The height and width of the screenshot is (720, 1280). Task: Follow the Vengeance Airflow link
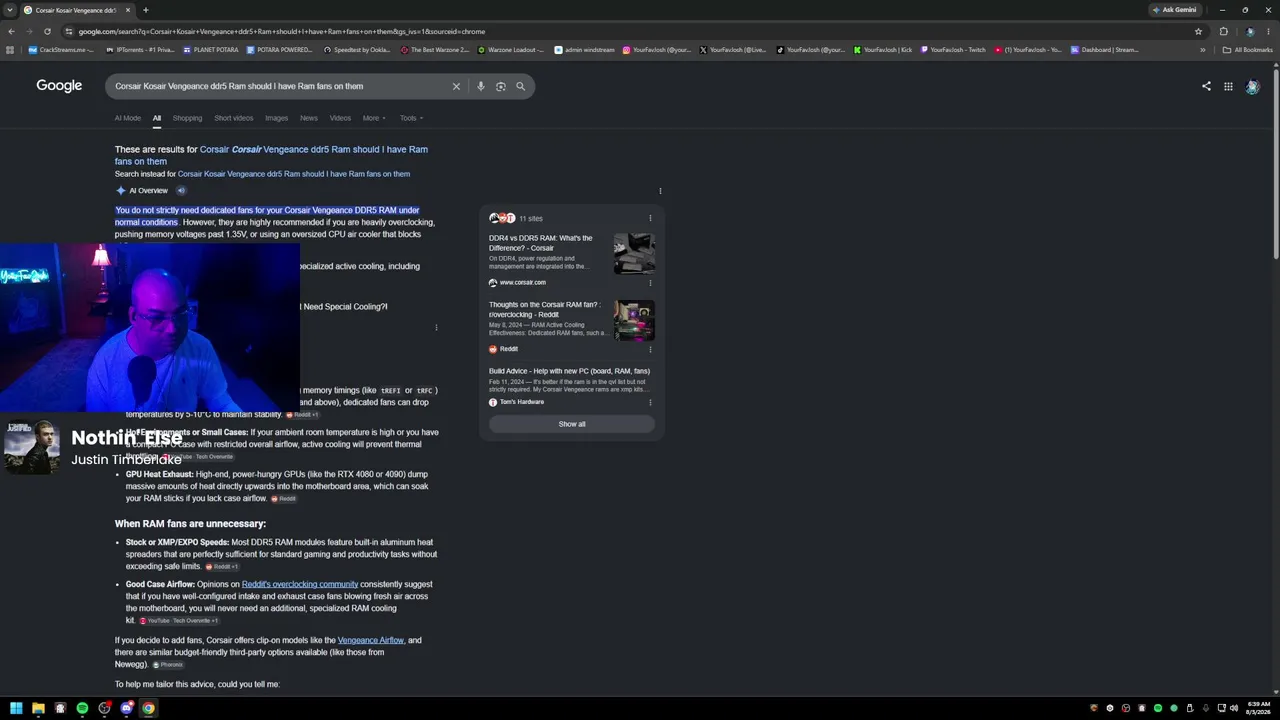point(371,640)
